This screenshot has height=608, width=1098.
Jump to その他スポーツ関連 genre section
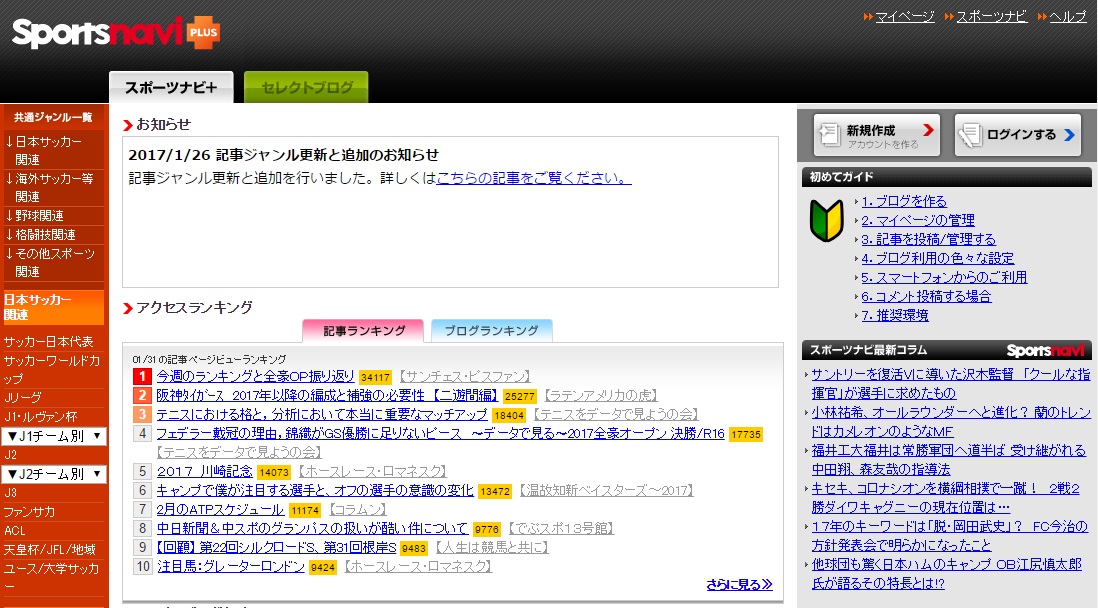(53, 262)
